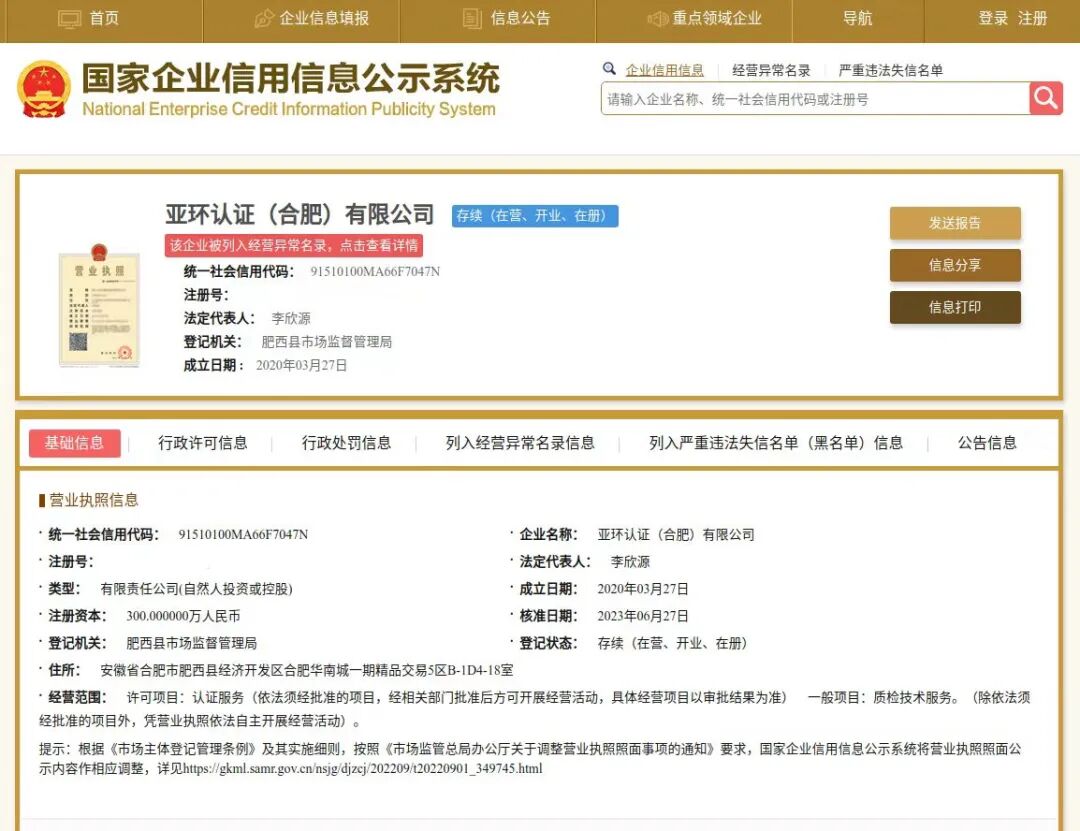Click the small magnifier beside 企业信用信息
The height and width of the screenshot is (831, 1080).
point(610,69)
